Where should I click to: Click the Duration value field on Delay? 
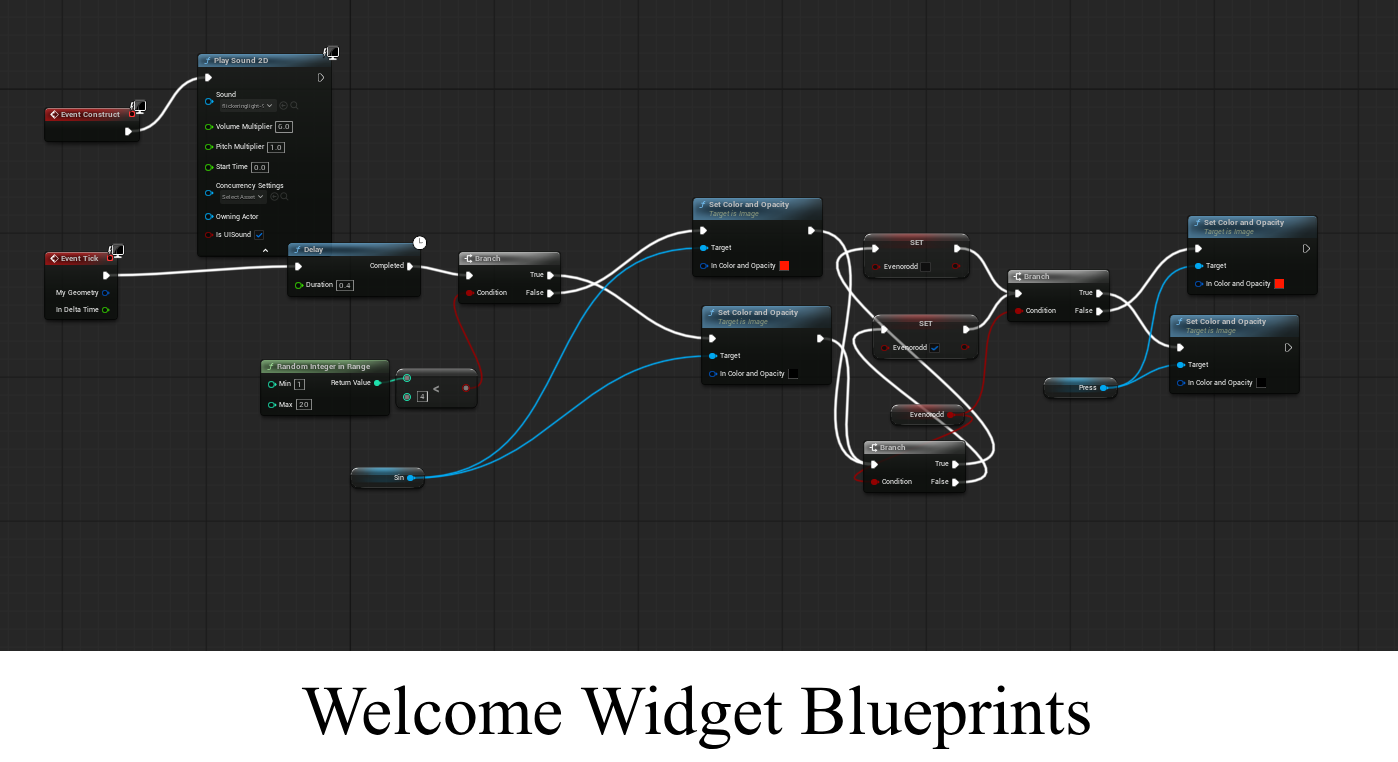click(345, 286)
